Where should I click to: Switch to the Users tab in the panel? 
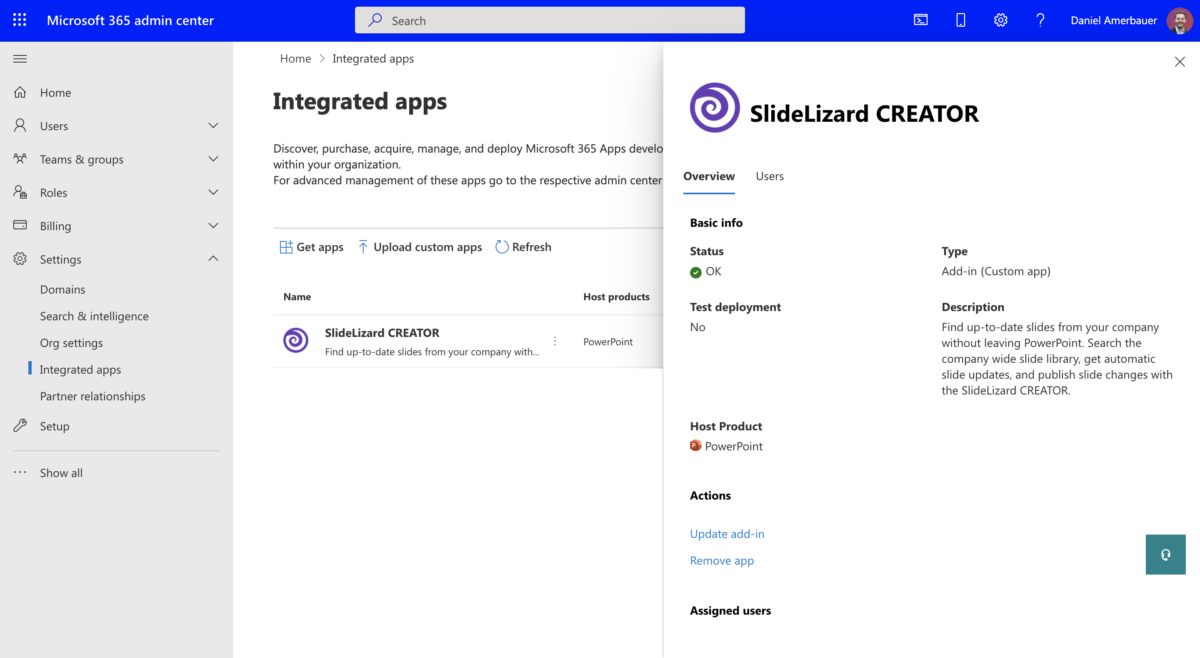pos(769,176)
